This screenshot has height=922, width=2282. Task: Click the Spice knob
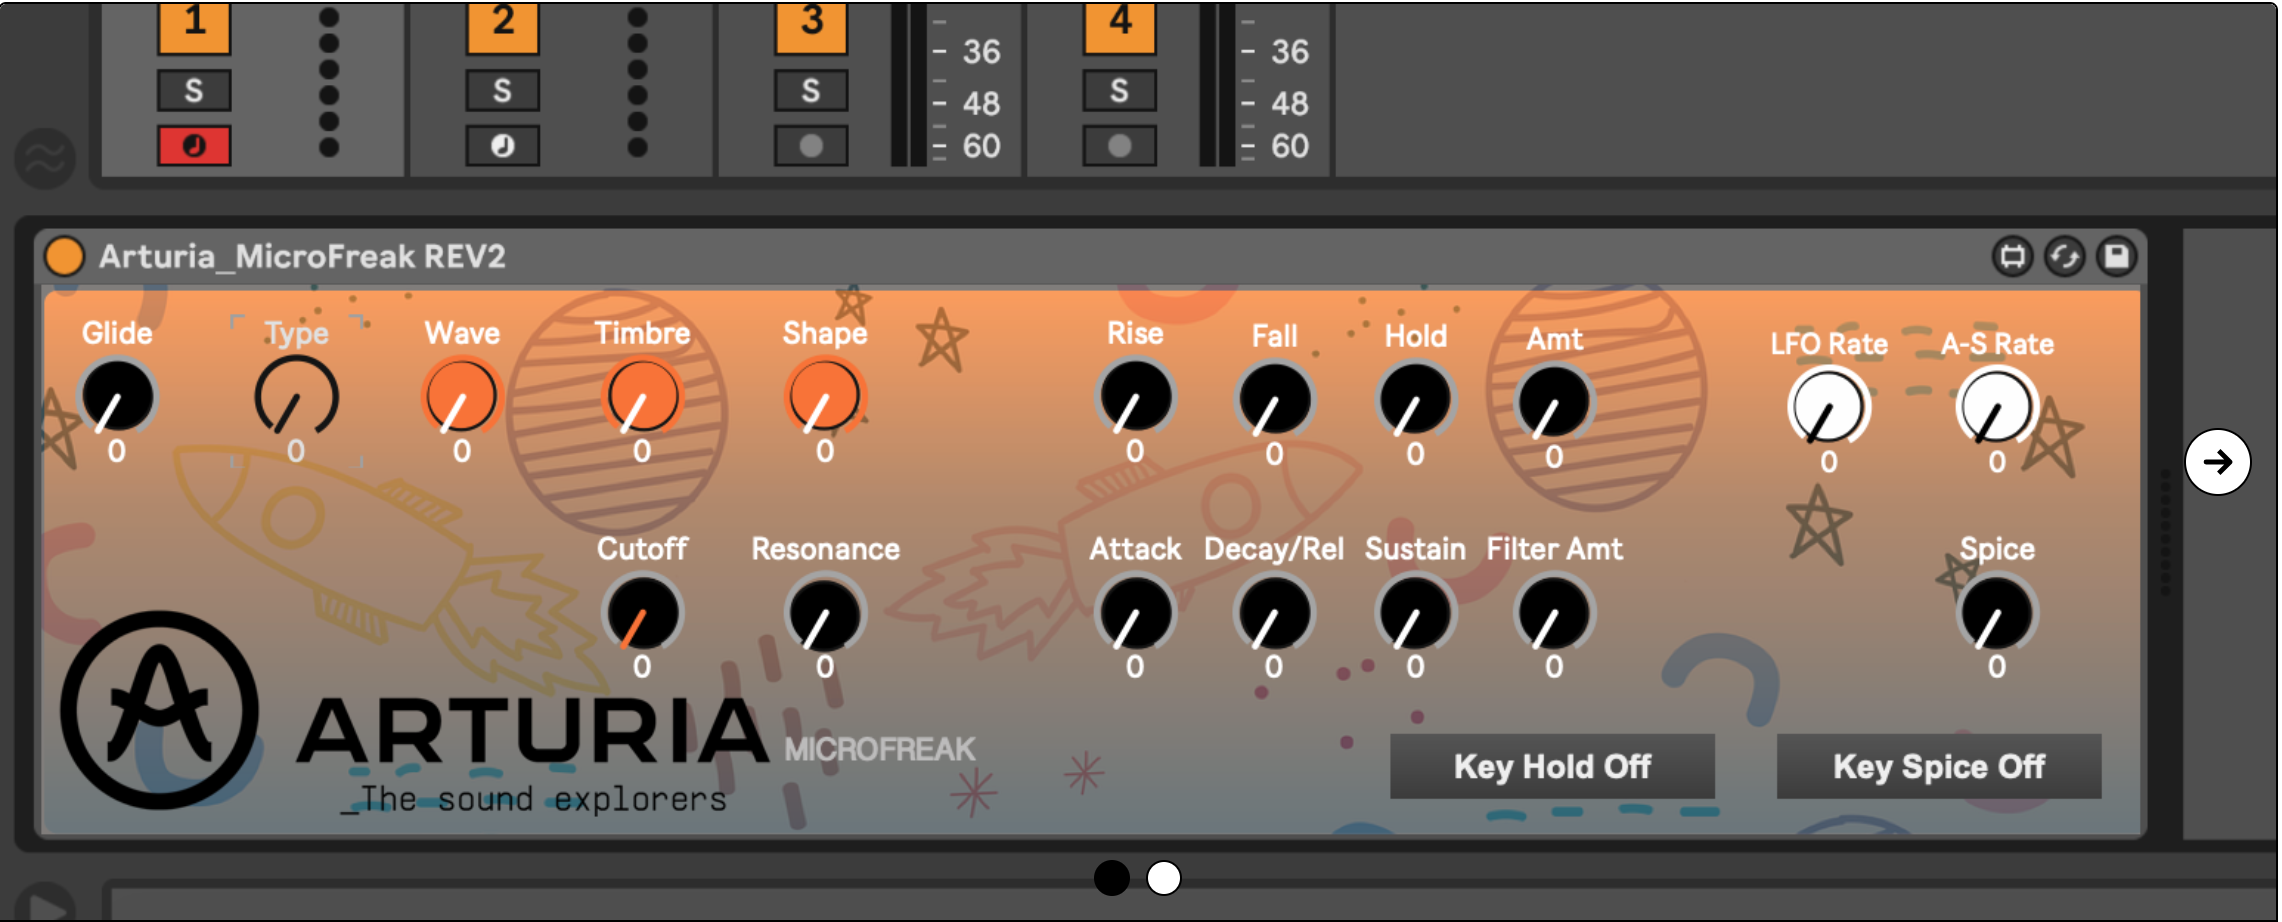click(x=1996, y=614)
